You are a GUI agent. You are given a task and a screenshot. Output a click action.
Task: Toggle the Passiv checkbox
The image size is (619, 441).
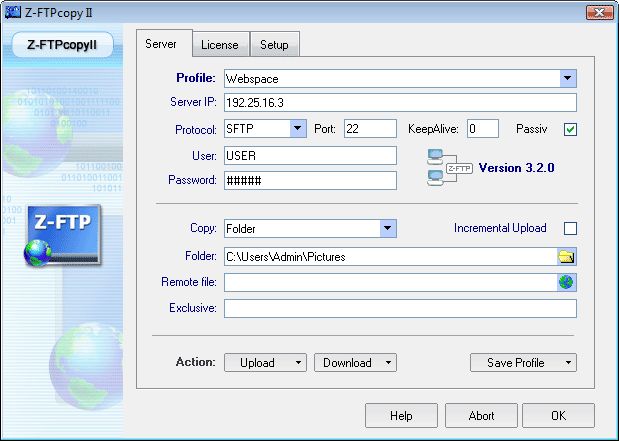[570, 129]
